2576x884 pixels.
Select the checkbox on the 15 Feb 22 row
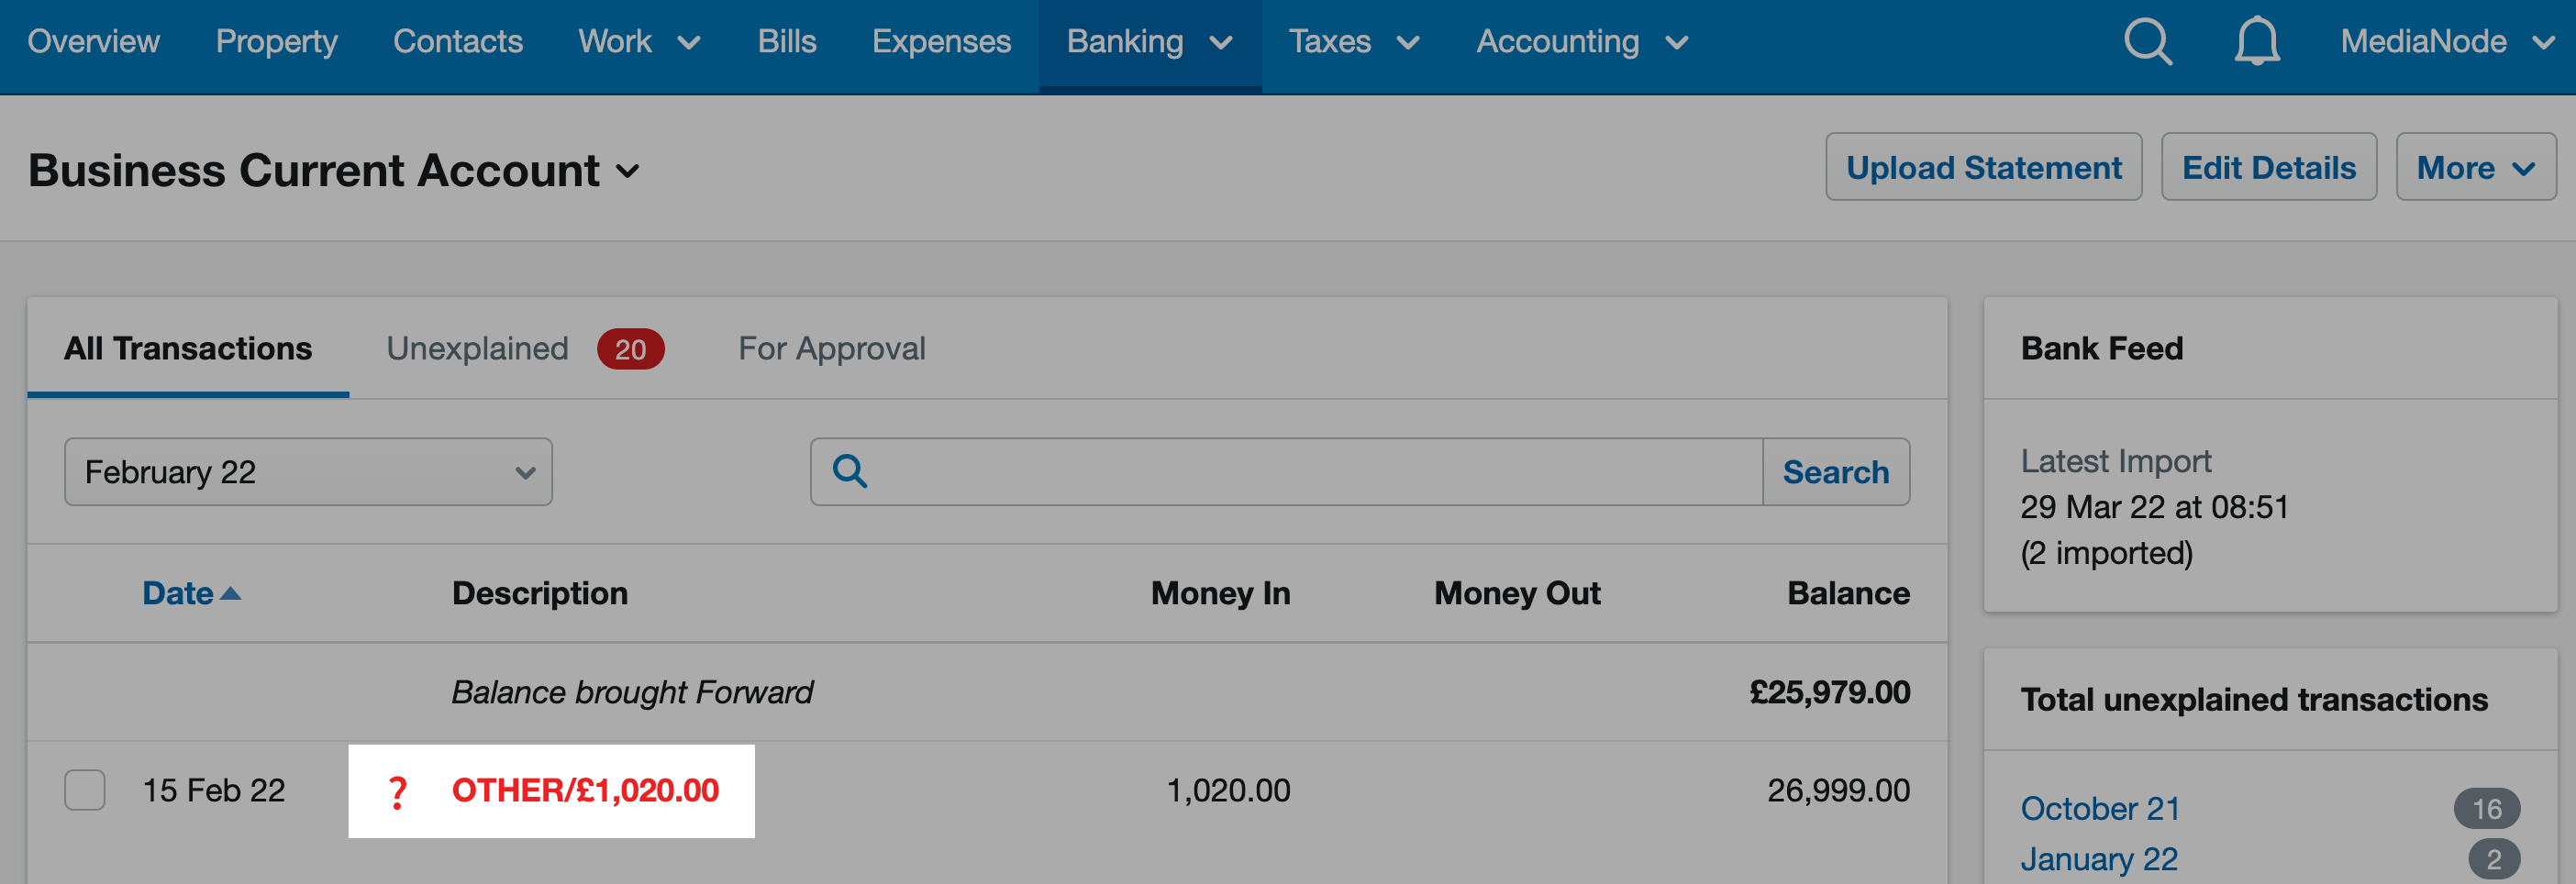coord(85,790)
